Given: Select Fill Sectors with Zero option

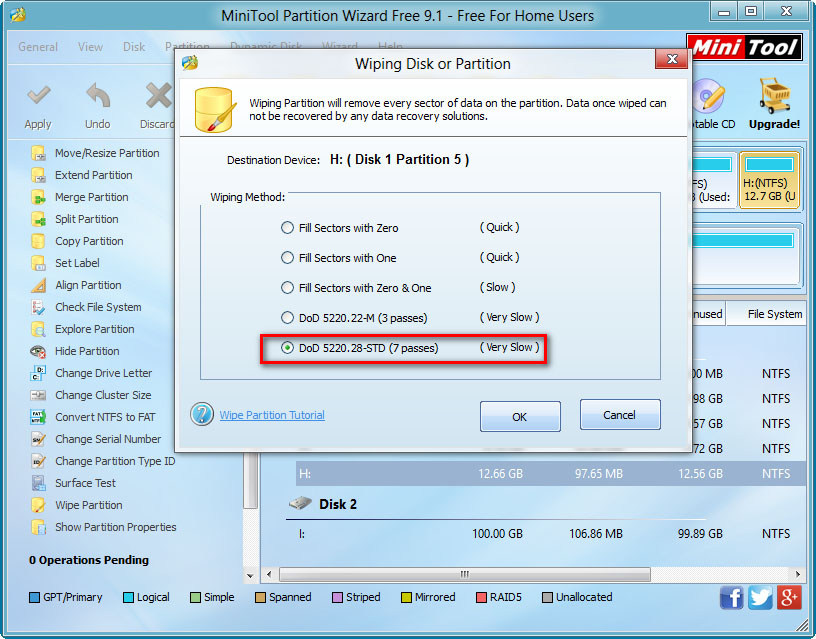Looking at the screenshot, I should [x=288, y=228].
